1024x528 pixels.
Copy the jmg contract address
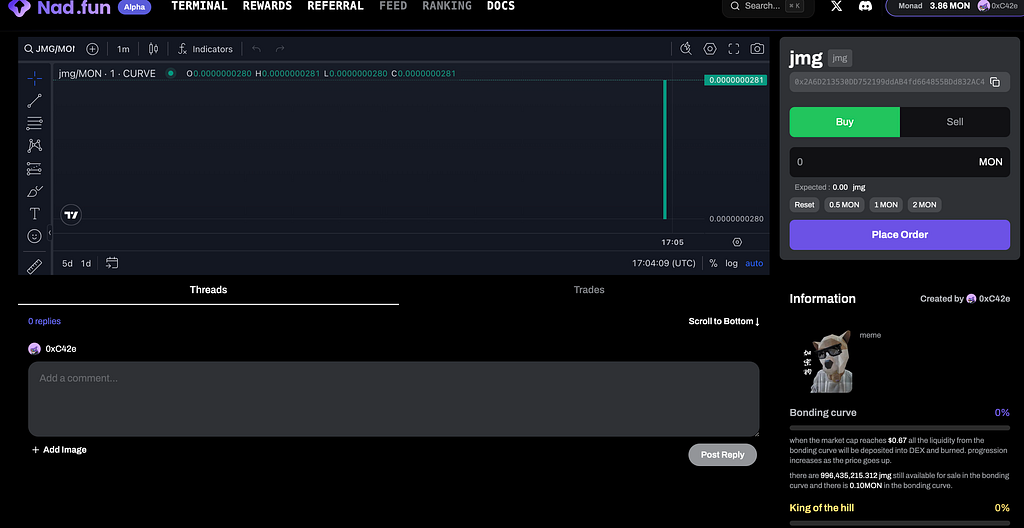(x=995, y=82)
